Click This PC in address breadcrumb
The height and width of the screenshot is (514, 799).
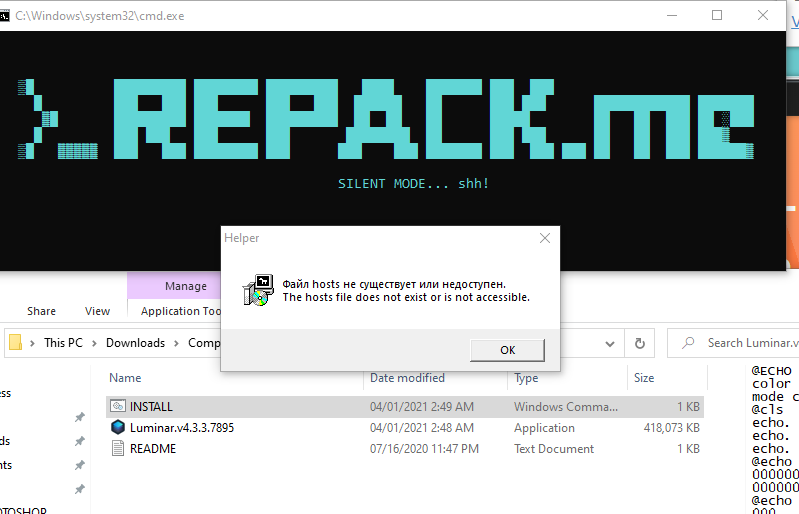(63, 343)
